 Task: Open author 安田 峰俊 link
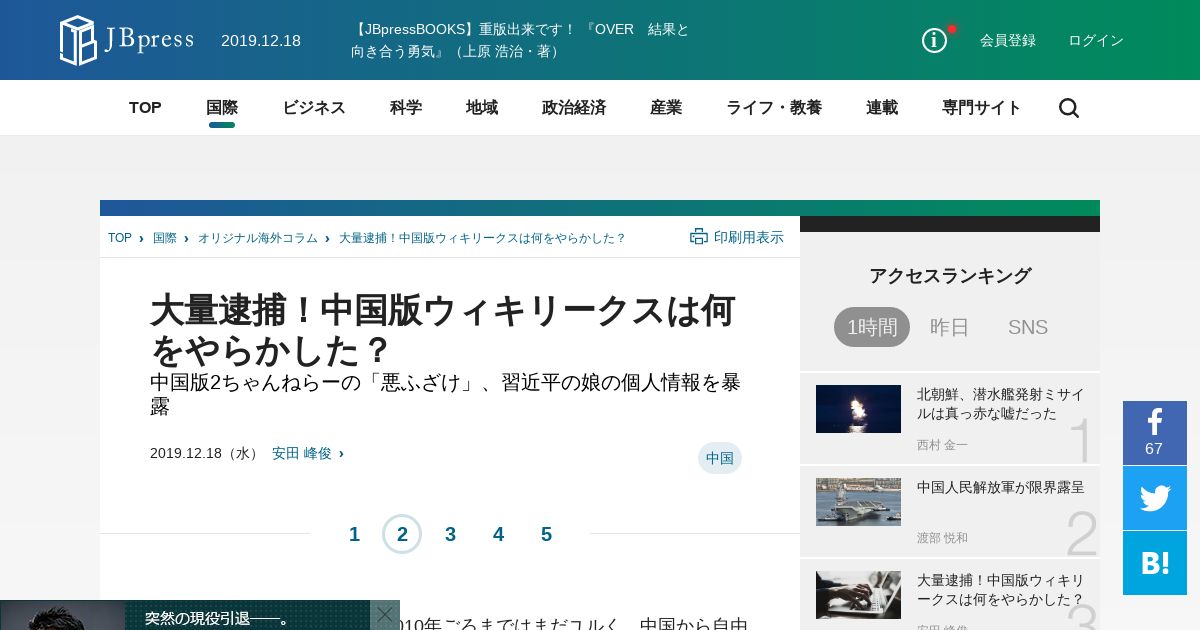point(302,453)
